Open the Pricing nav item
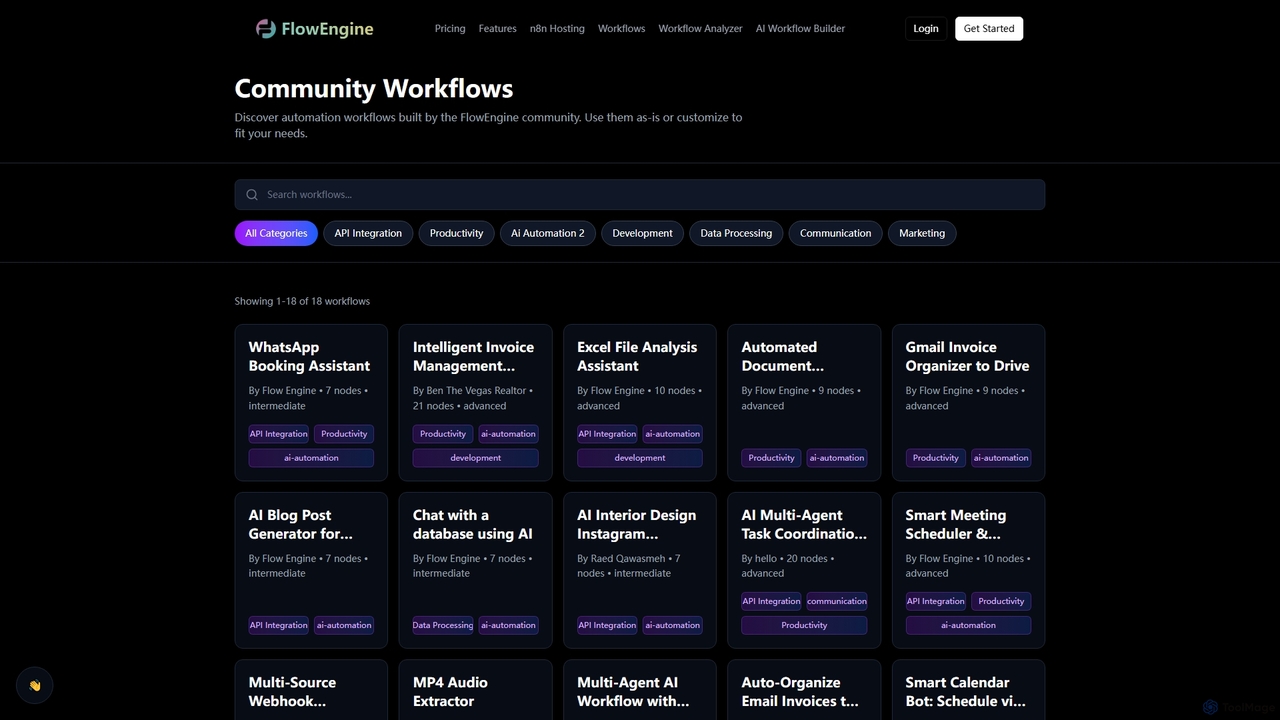This screenshot has height=720, width=1280. (x=450, y=28)
